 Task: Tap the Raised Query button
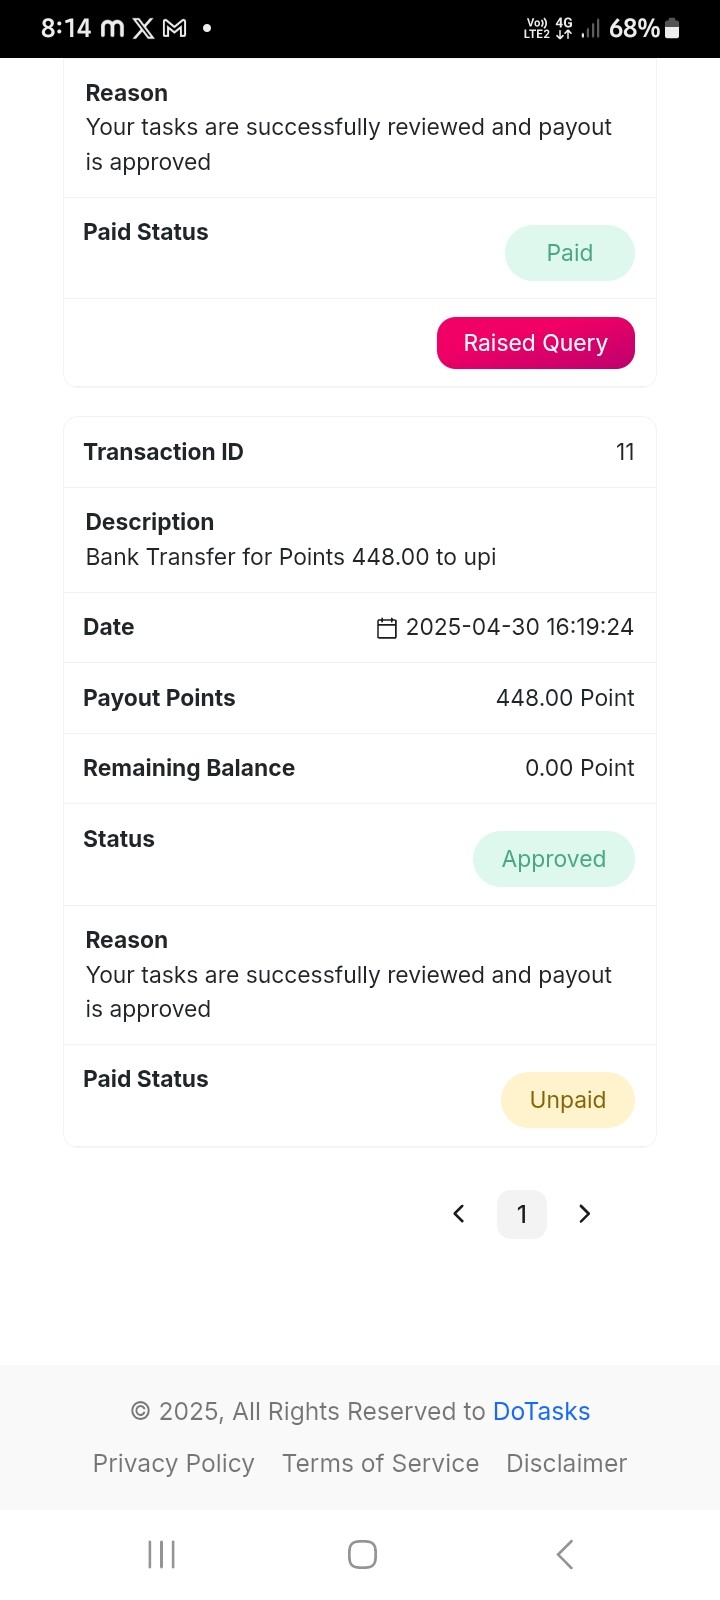point(536,343)
